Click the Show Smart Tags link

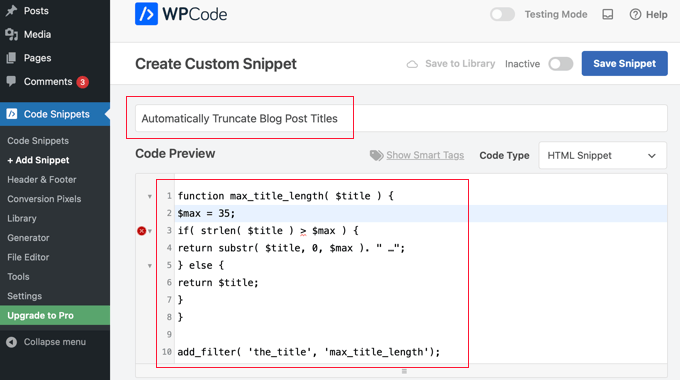click(425, 155)
